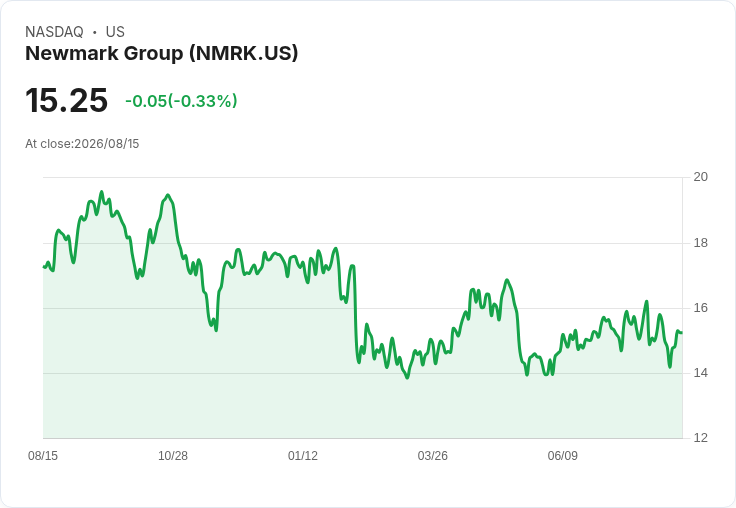This screenshot has width=736, height=508.
Task: Click the -0.05(-0.33%) change value
Action: tap(181, 101)
